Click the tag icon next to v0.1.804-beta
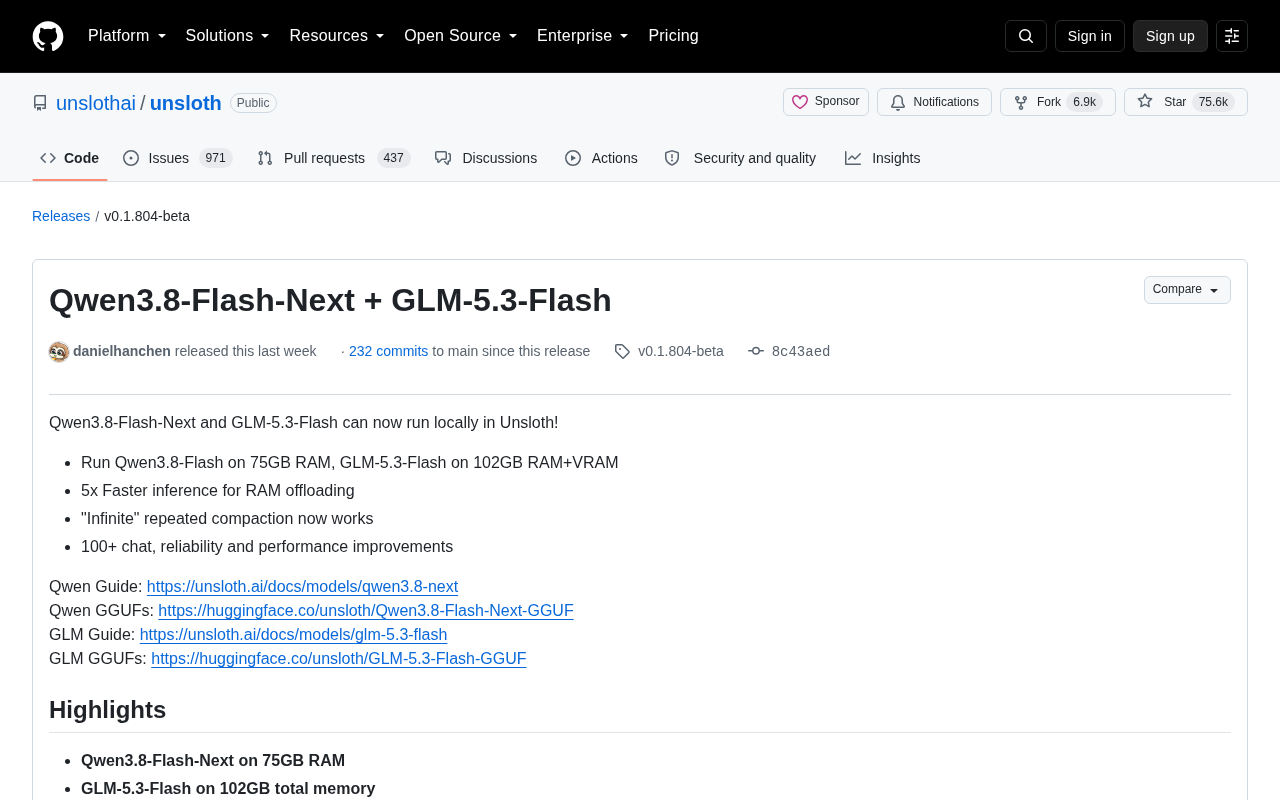 pyautogui.click(x=622, y=351)
